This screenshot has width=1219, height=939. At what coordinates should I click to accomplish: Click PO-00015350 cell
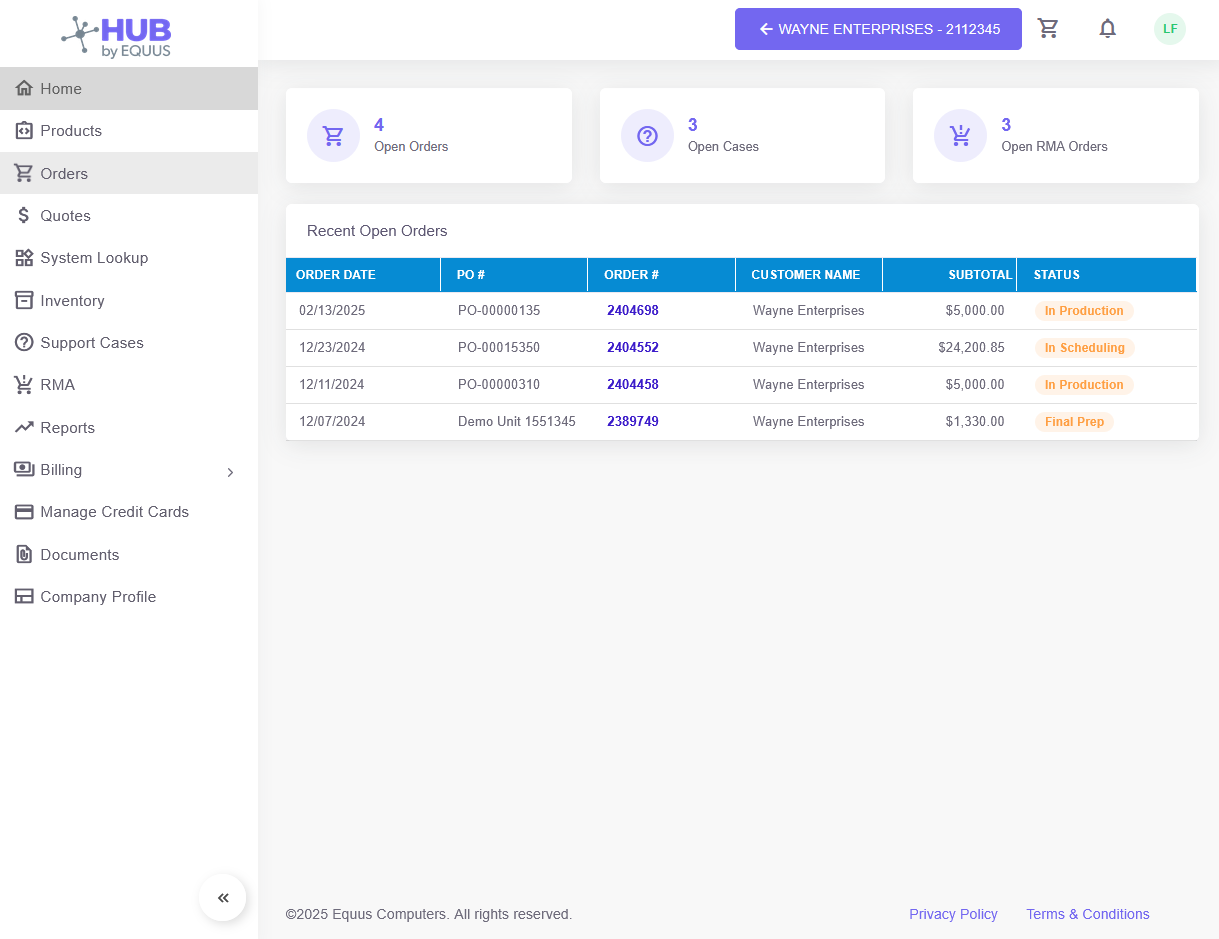pyautogui.click(x=499, y=348)
